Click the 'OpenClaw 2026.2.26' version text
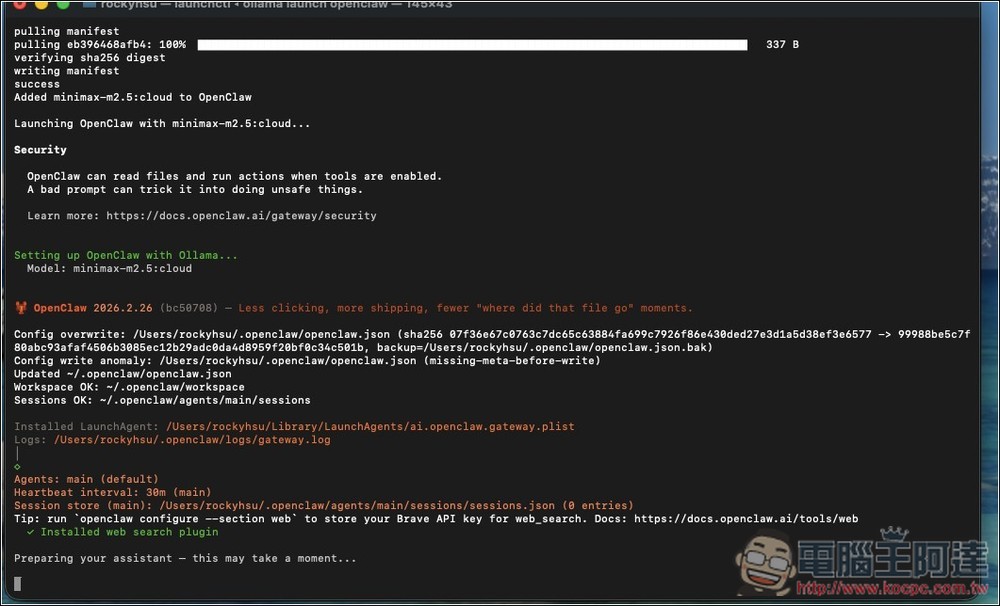Screen dimensions: 1000x606 pyautogui.click(x=93, y=308)
